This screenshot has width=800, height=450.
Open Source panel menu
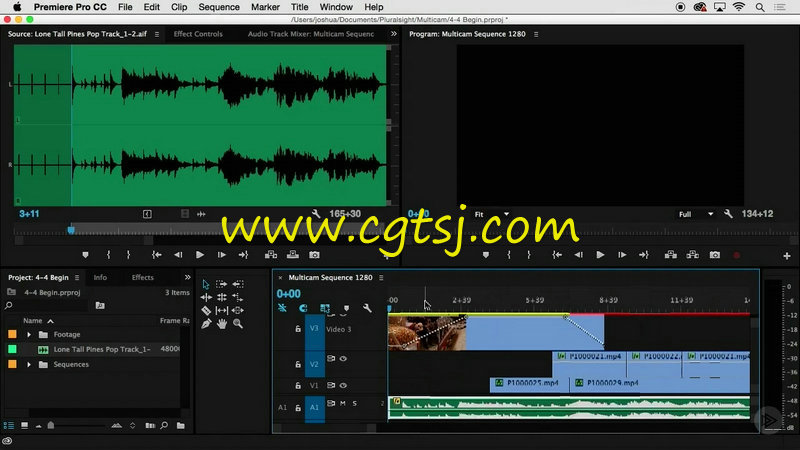point(157,34)
